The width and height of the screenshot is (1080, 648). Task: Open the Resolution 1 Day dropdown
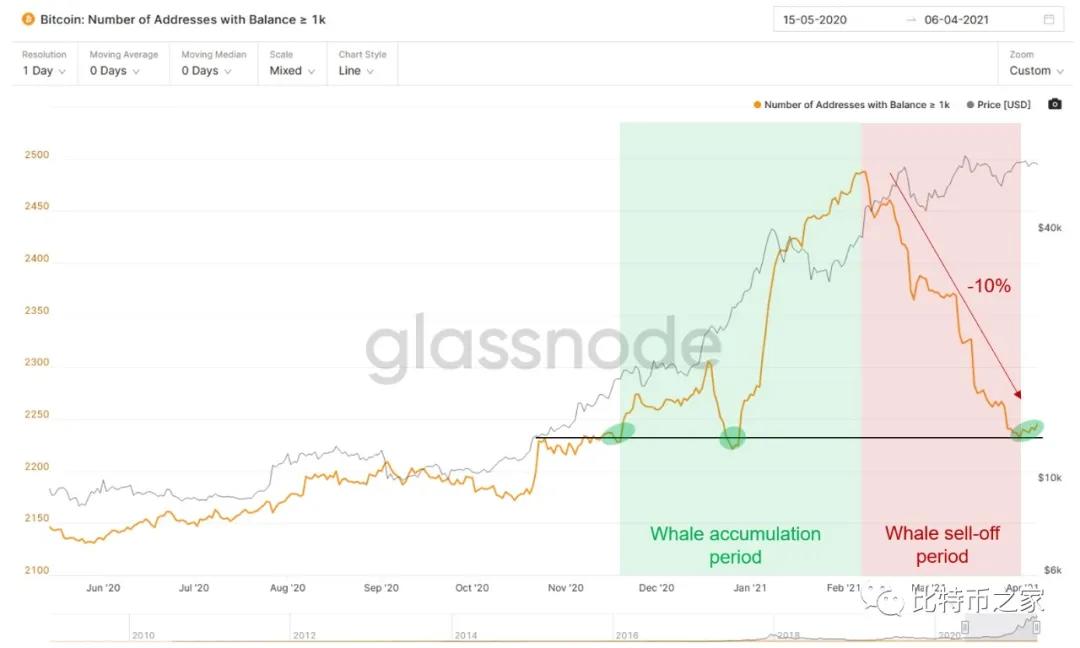point(45,71)
